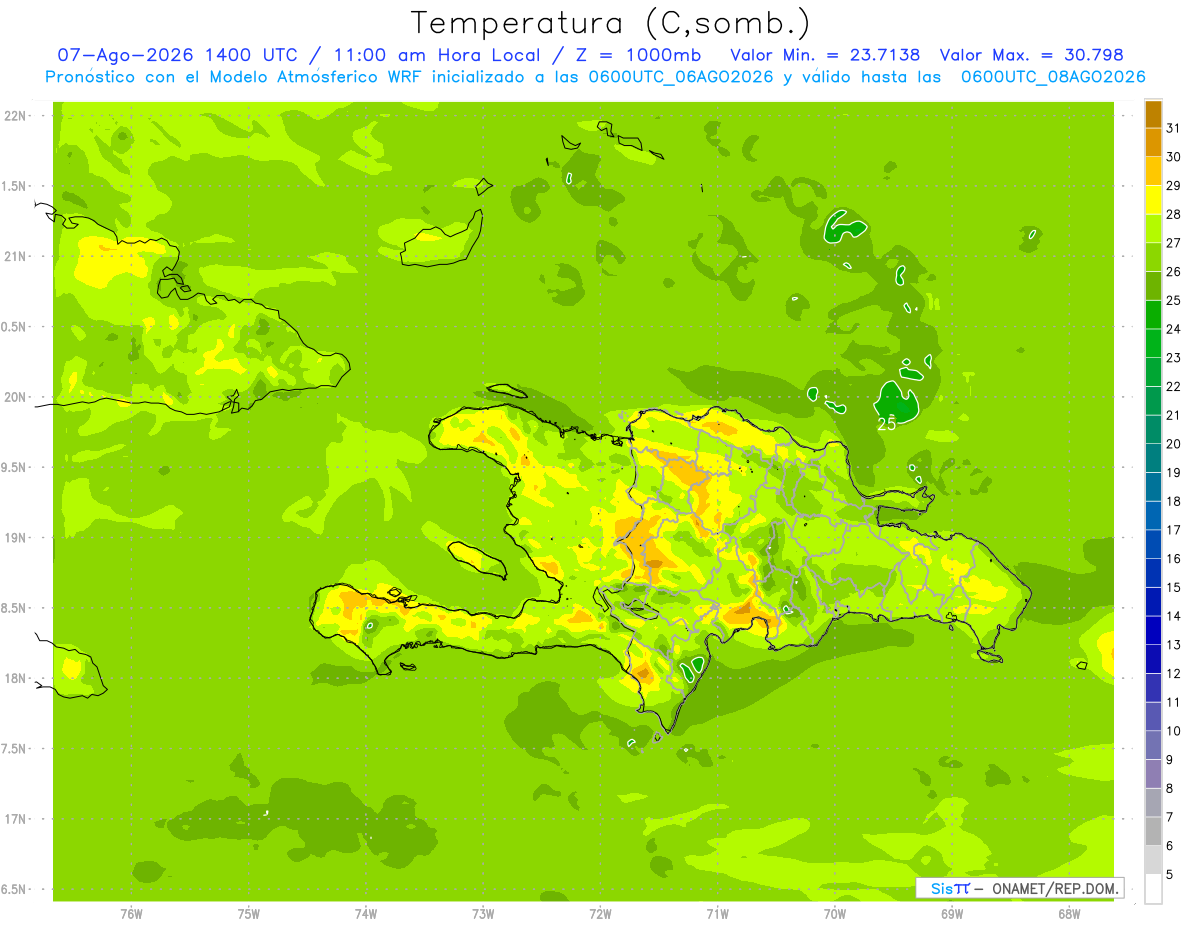
Task: Click the '70W' longitude label
Action: (835, 913)
